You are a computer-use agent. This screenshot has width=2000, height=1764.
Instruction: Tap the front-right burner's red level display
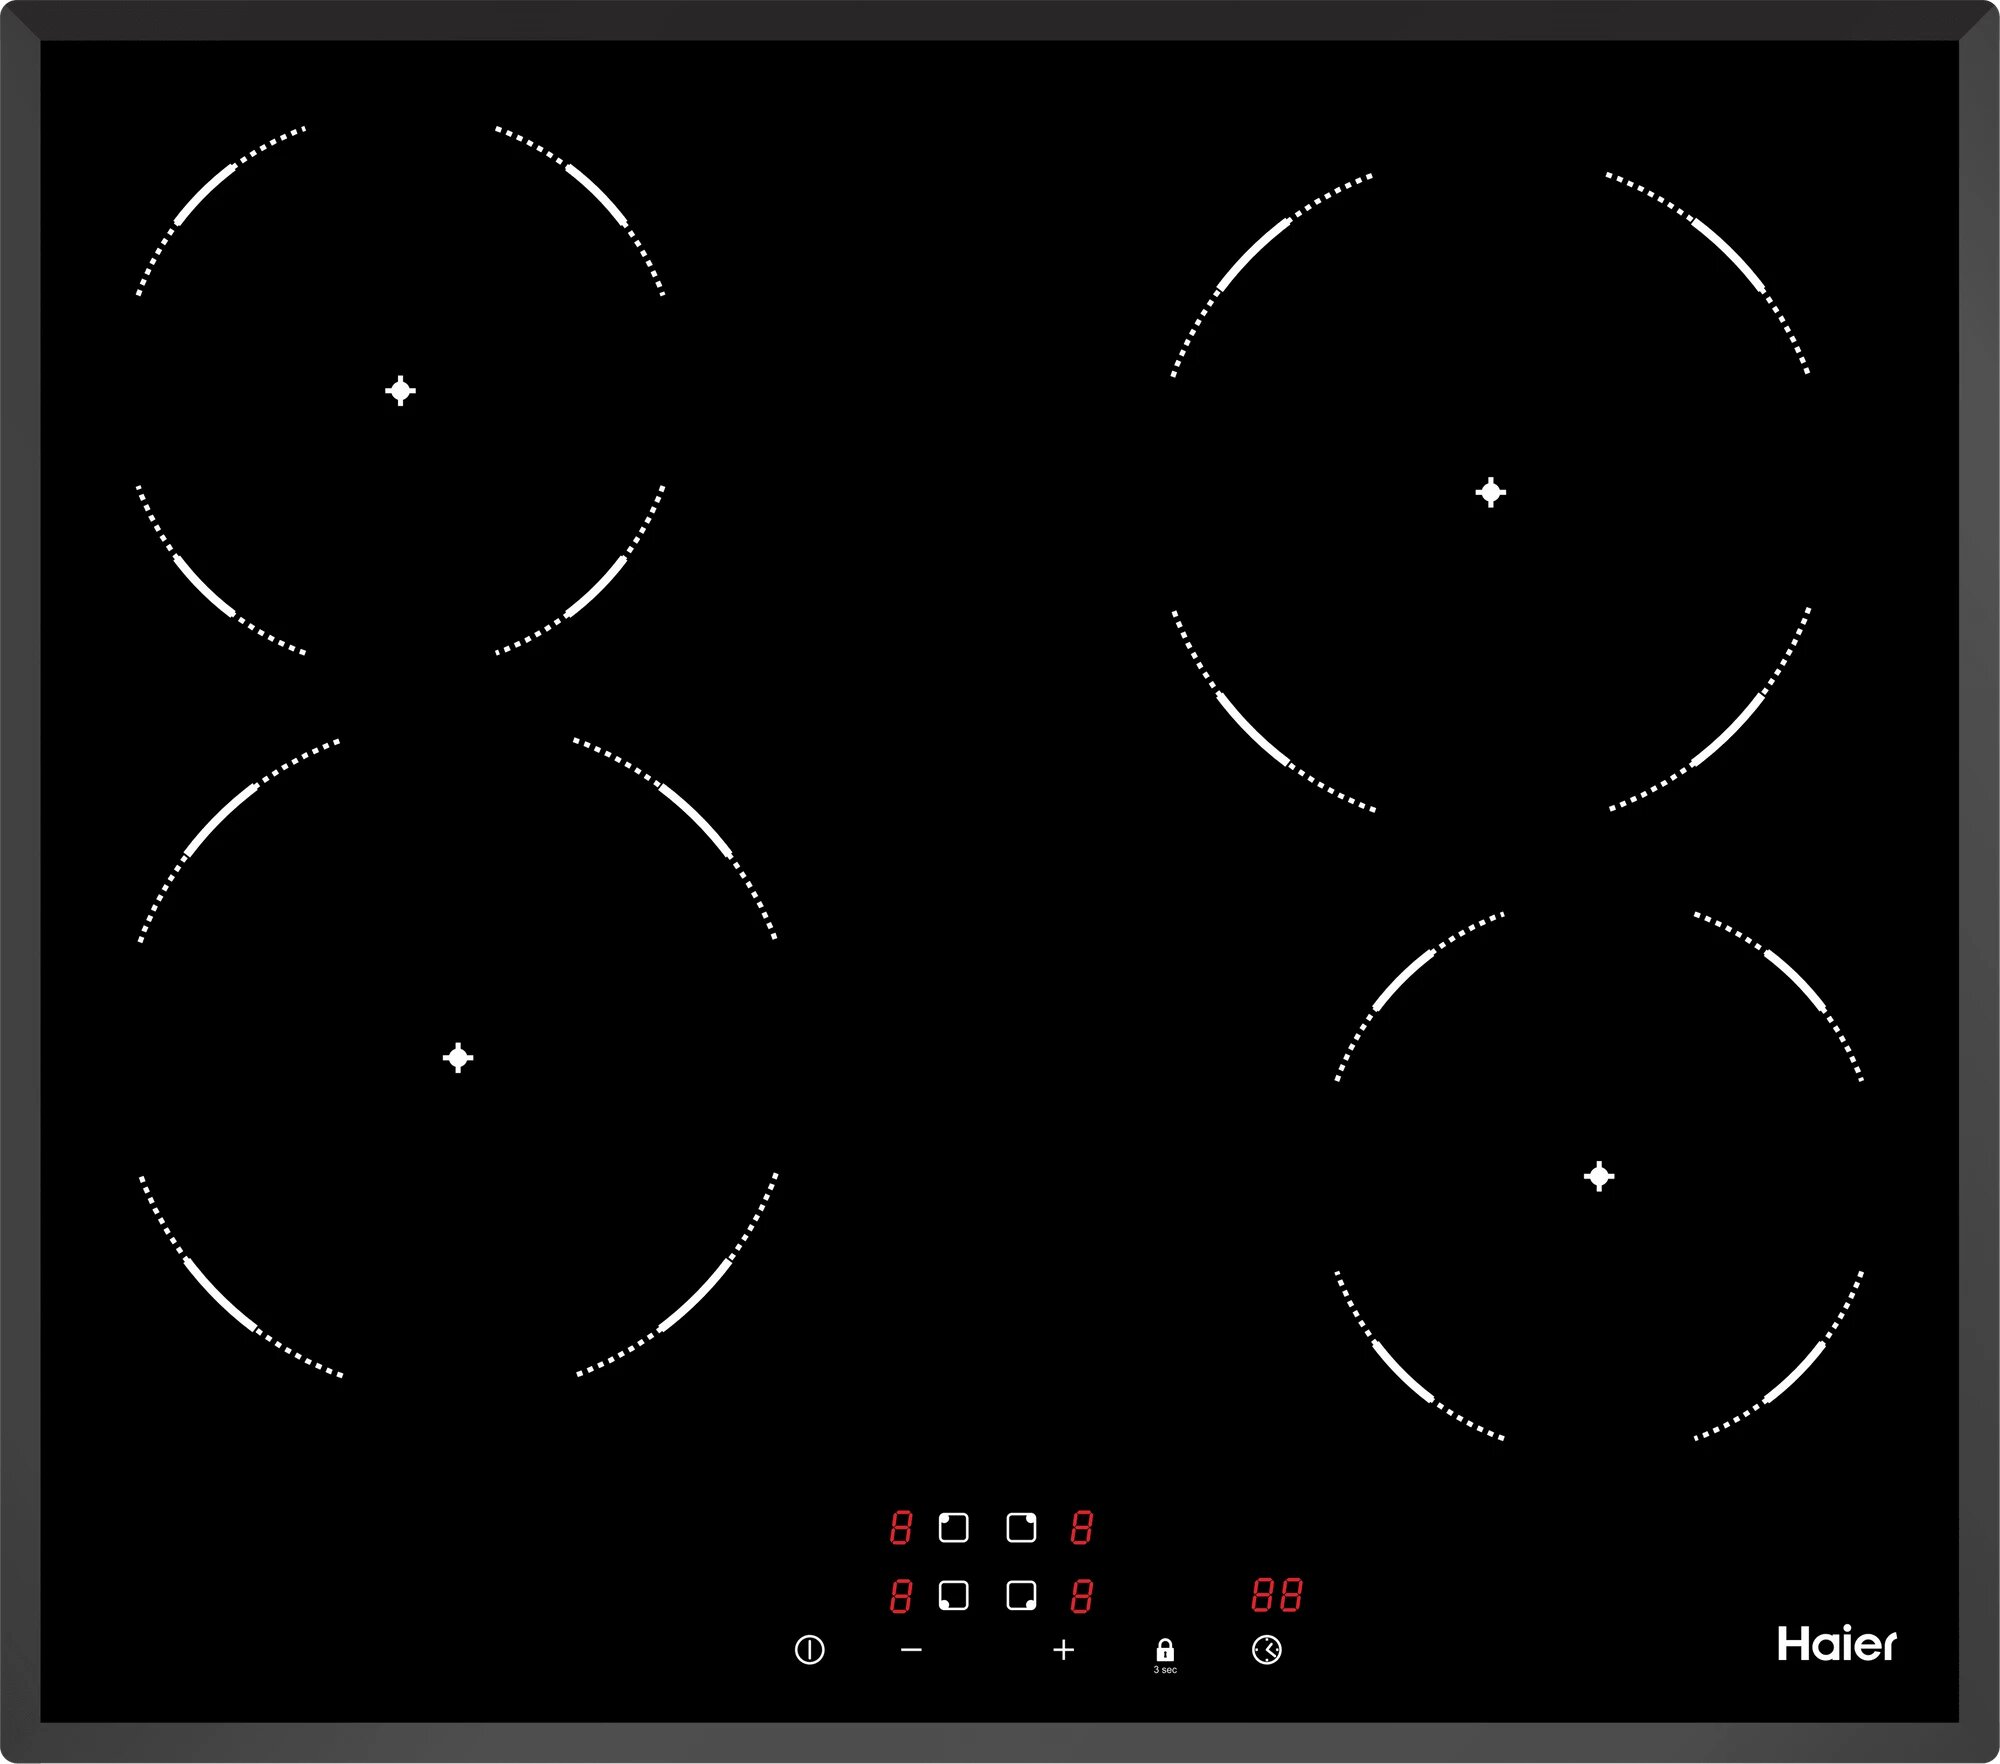click(1081, 1596)
